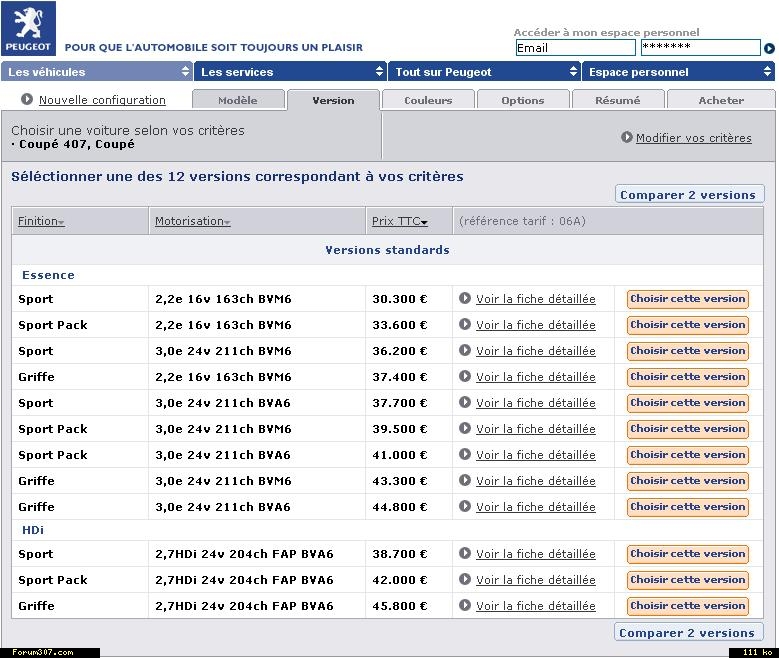Viewport: 779px width, 658px height.
Task: Click the detail icon for the 33.600 € Sport Pack
Action: (x=465, y=324)
